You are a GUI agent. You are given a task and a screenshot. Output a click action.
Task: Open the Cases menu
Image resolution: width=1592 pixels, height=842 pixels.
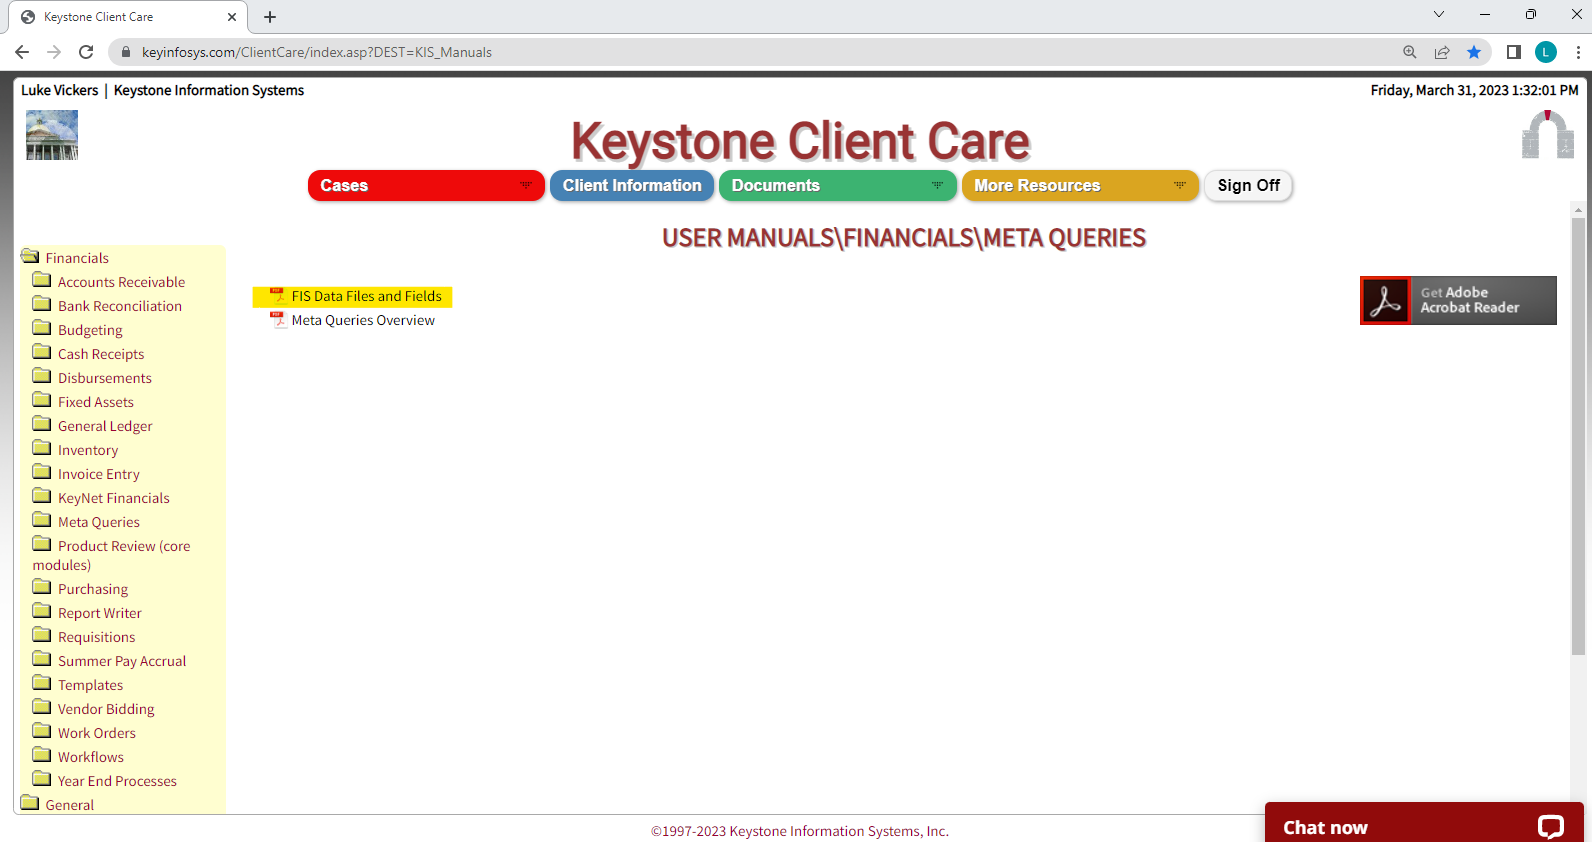coord(426,185)
